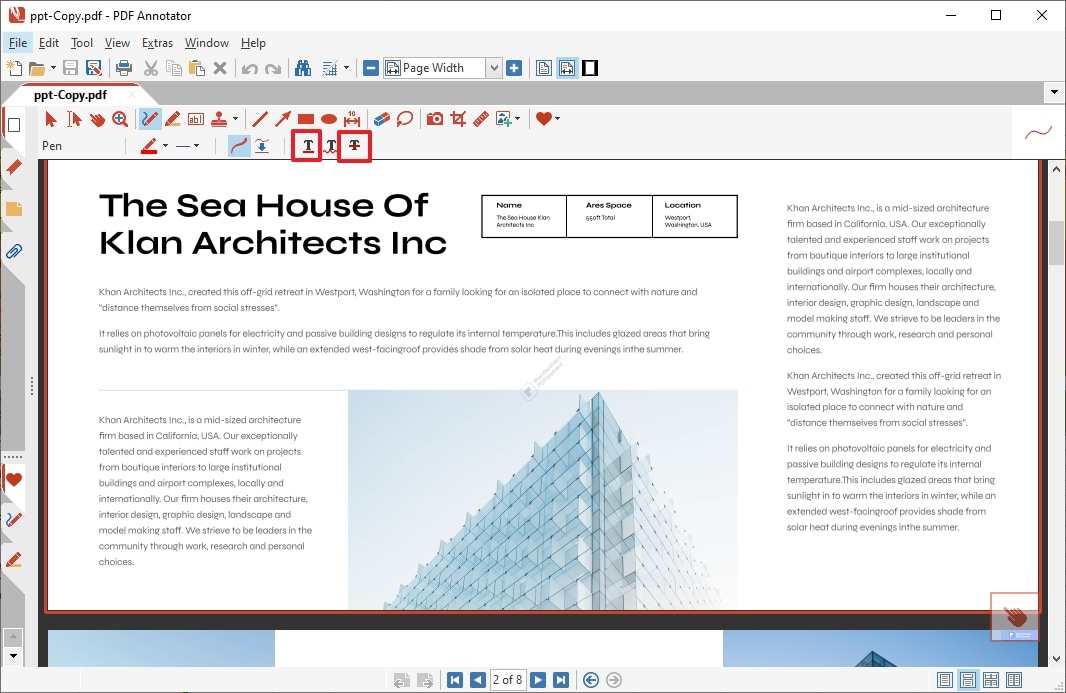1066x693 pixels.
Task: Select the Rectangle shape tool
Action: click(306, 119)
